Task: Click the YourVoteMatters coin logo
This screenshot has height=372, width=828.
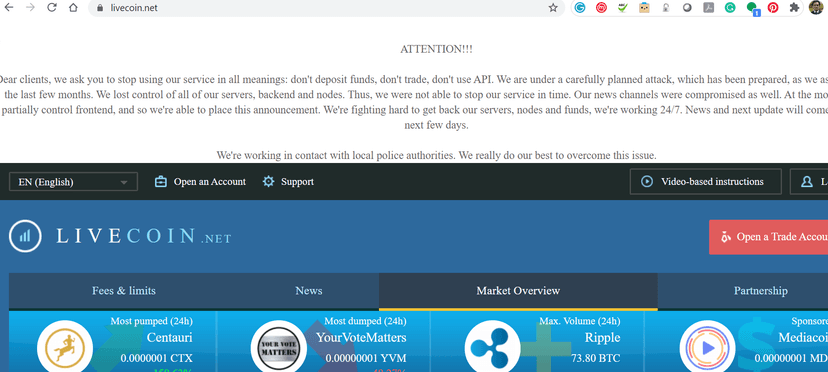Action: tap(278, 348)
